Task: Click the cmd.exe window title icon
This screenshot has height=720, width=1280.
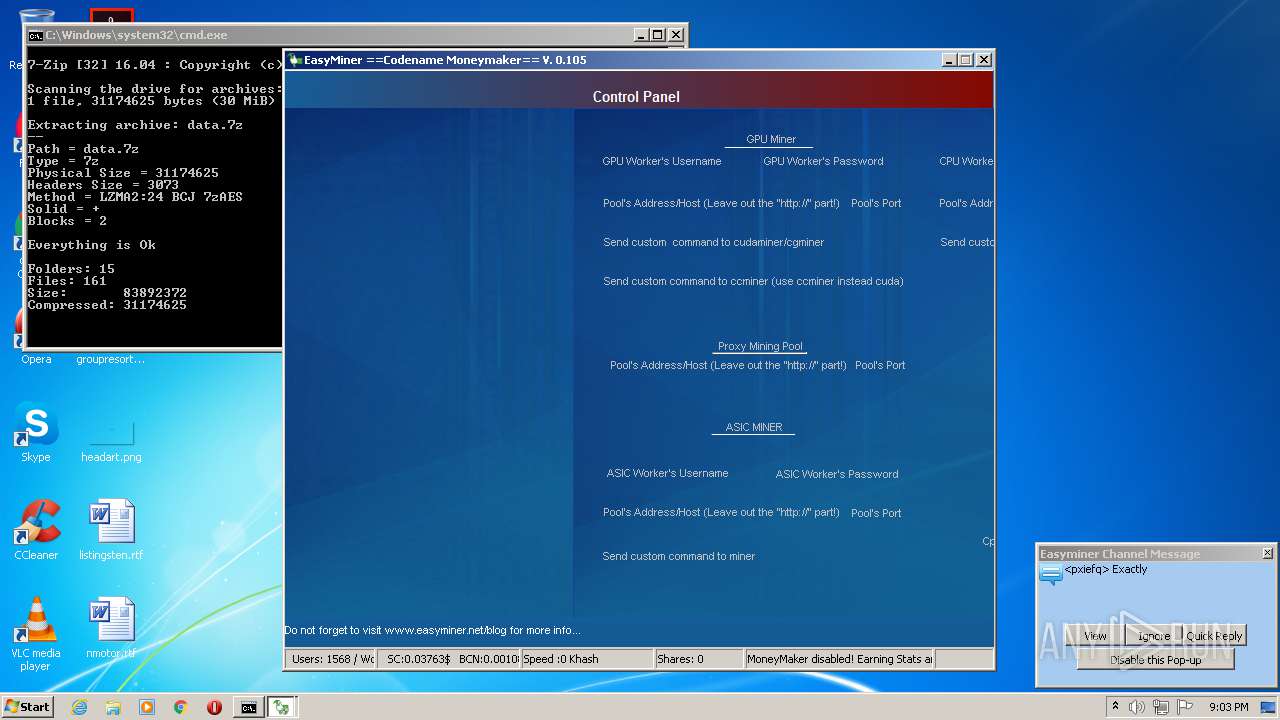Action: 35,35
